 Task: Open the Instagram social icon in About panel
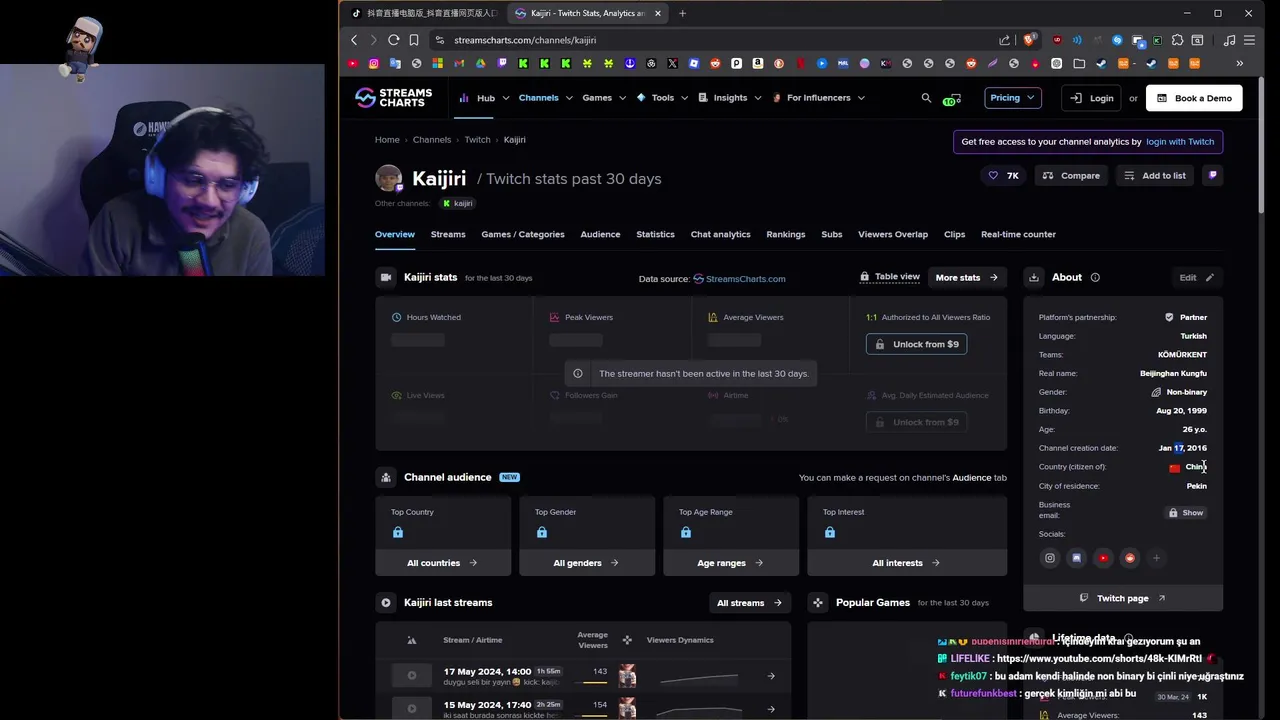coord(1050,558)
